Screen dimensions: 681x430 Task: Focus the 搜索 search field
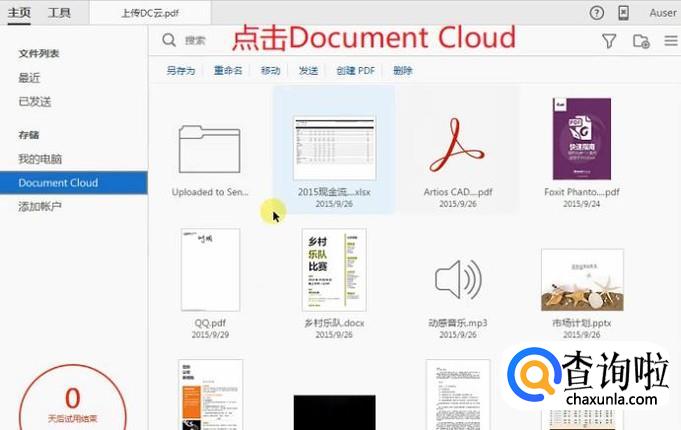[x=195, y=41]
